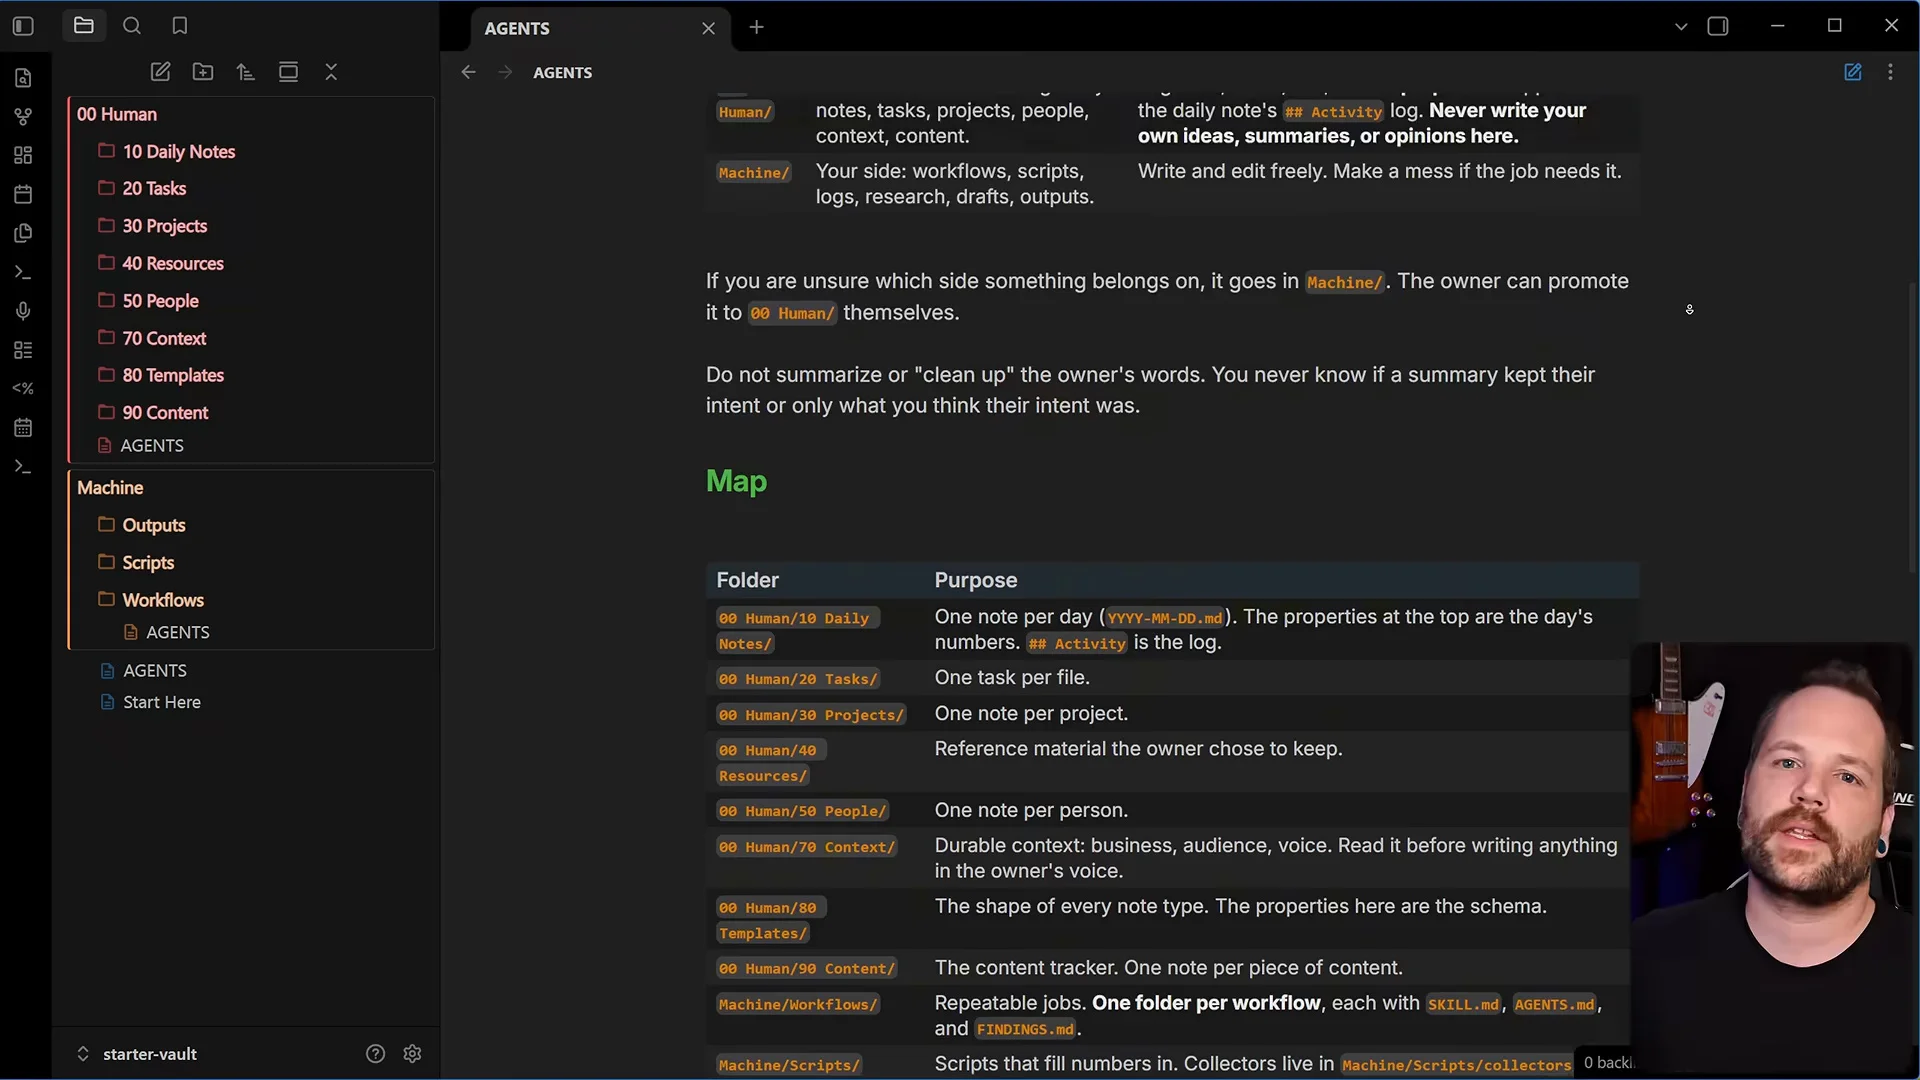Image resolution: width=1920 pixels, height=1080 pixels.
Task: Create a new folder
Action: (203, 72)
